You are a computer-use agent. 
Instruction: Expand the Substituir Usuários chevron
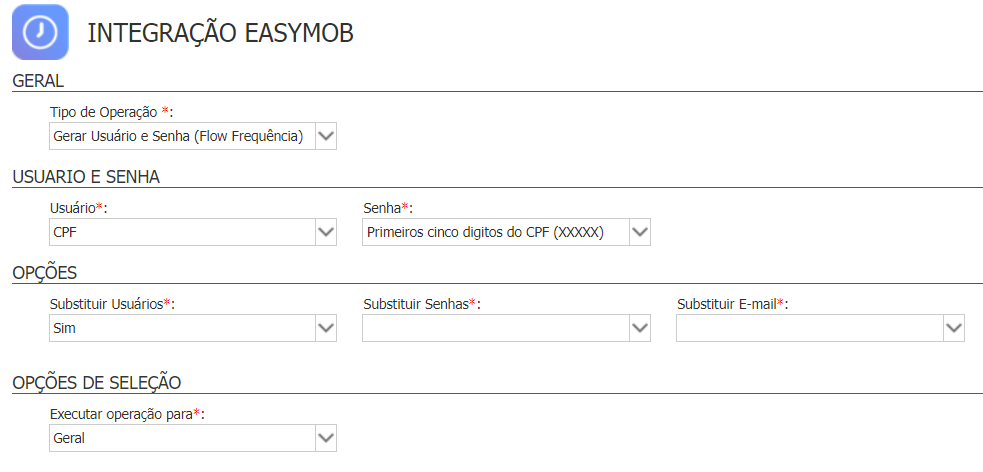[x=325, y=328]
